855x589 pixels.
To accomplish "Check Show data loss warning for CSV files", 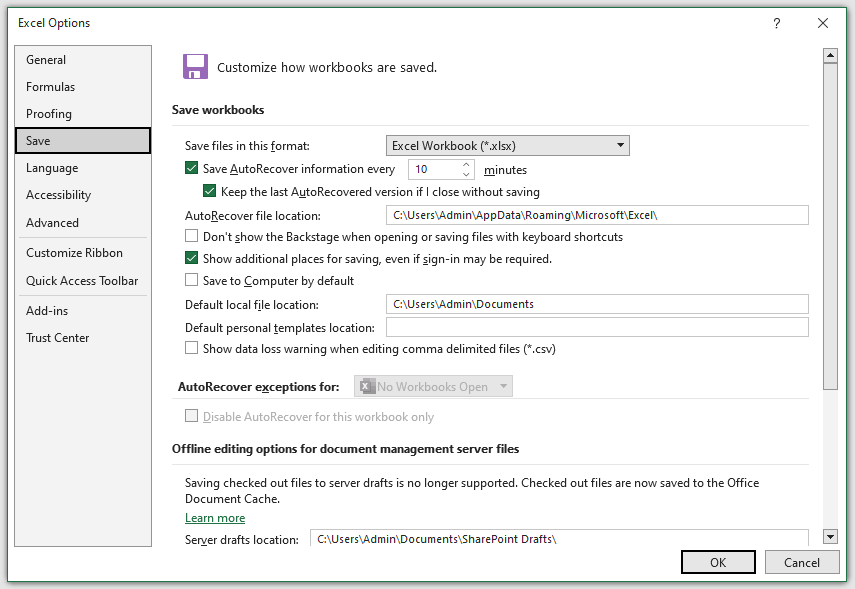I will 190,348.
